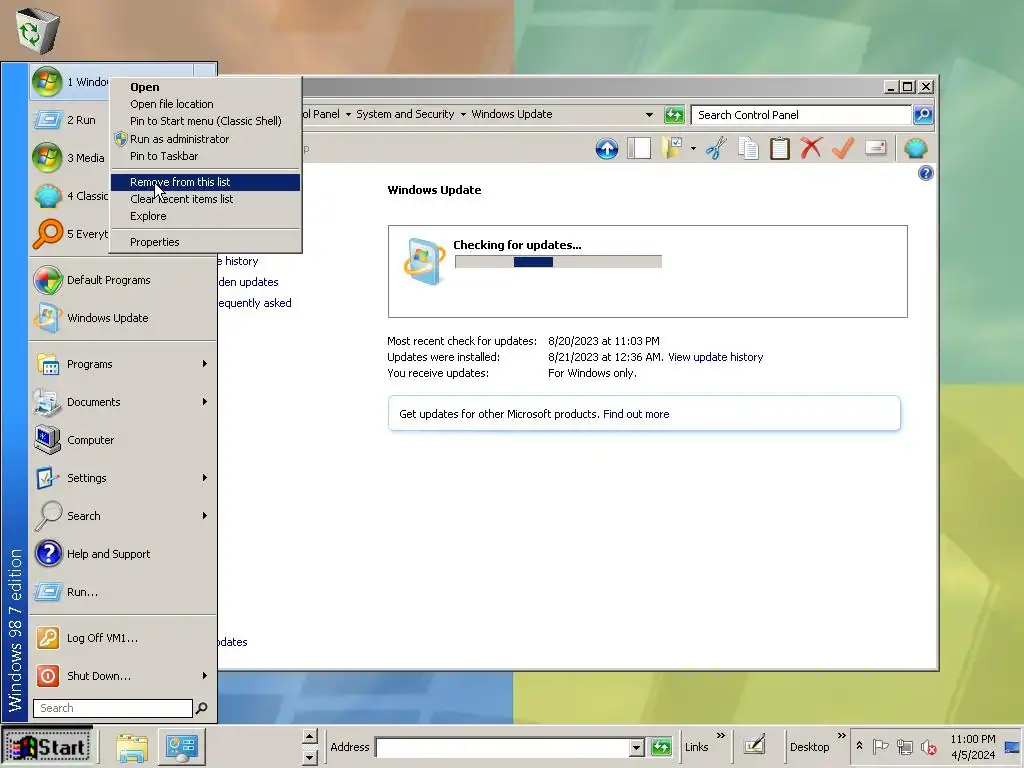Click the Start menu Search box
The width and height of the screenshot is (1024, 768).
[x=113, y=708]
